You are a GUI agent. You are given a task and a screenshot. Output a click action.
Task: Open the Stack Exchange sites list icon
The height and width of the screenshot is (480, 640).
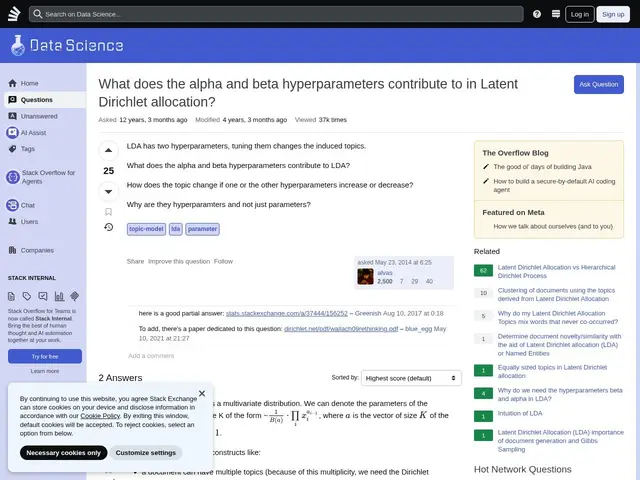pos(556,14)
